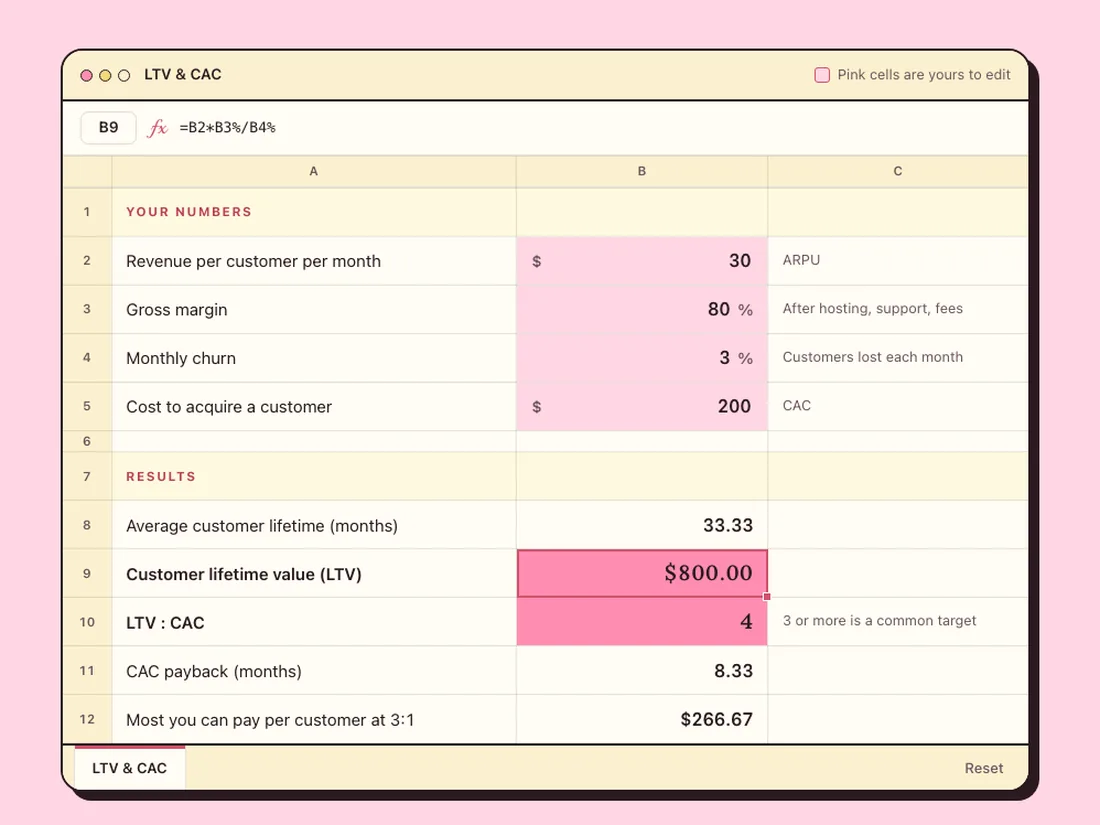Select the average lifetime value 33.33
The image size is (1100, 825).
click(642, 525)
